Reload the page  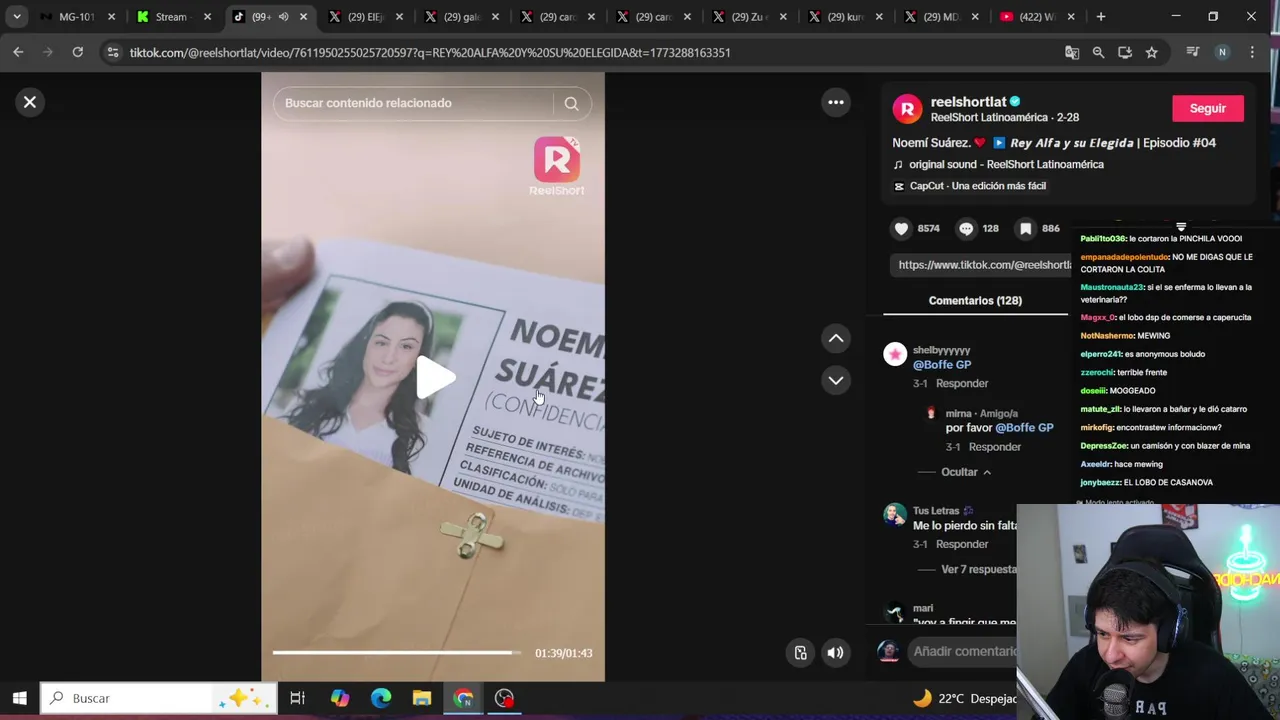click(x=77, y=52)
